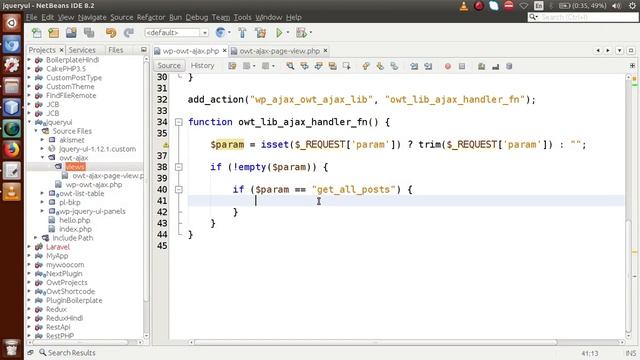This screenshot has height=360, width=640.
Task: Close the wp-owt-ajax.php editor tab
Action: click(x=224, y=51)
